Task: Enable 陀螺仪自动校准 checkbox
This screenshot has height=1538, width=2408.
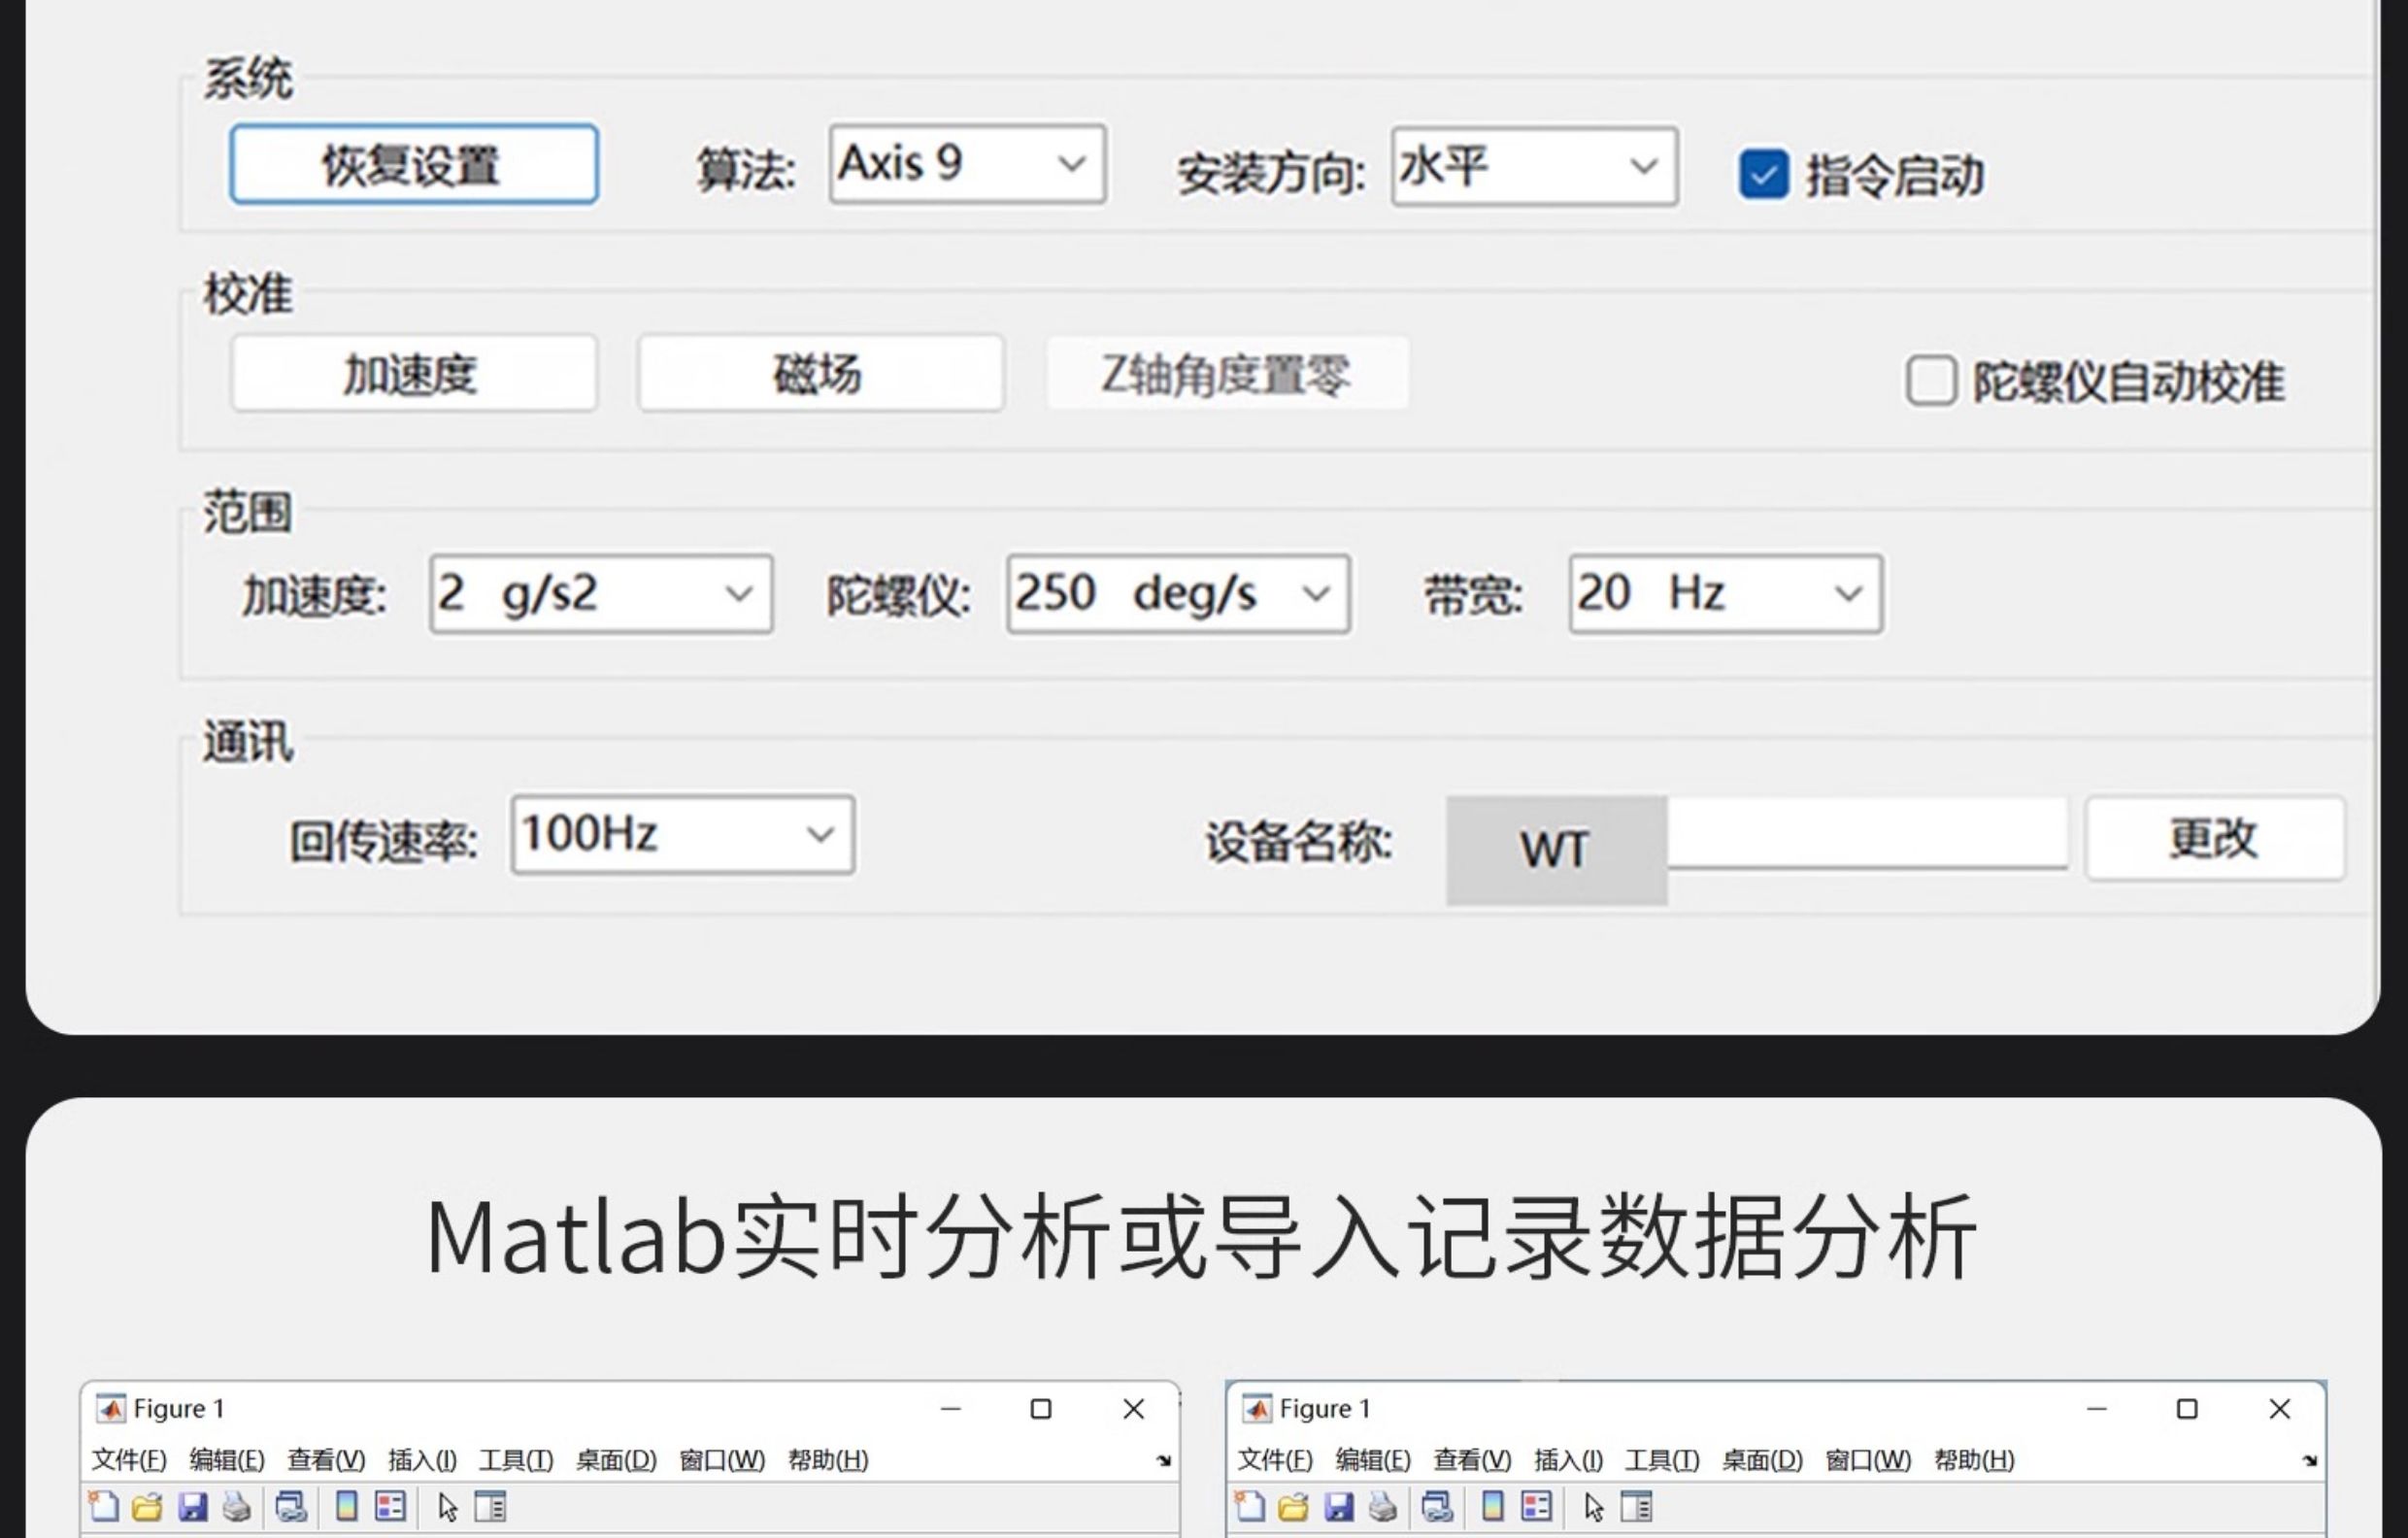Action: pos(1931,381)
